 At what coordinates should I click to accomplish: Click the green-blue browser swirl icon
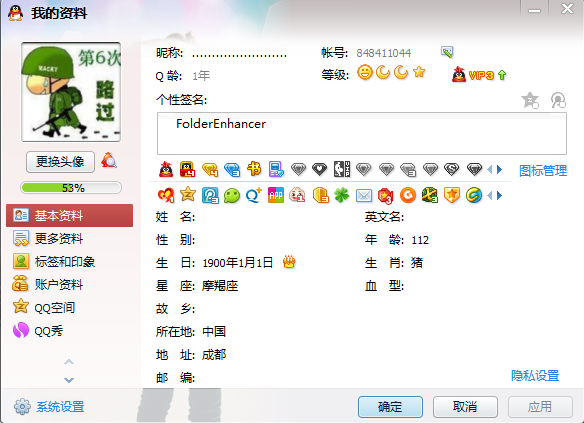click(x=474, y=195)
